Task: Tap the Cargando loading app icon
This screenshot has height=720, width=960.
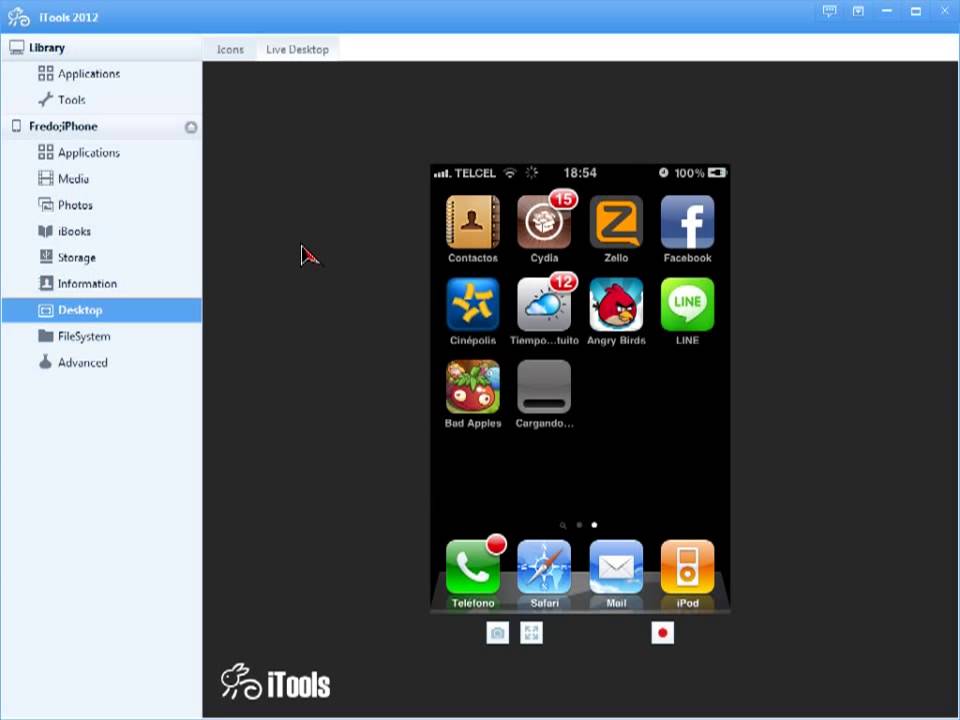Action: [x=544, y=387]
